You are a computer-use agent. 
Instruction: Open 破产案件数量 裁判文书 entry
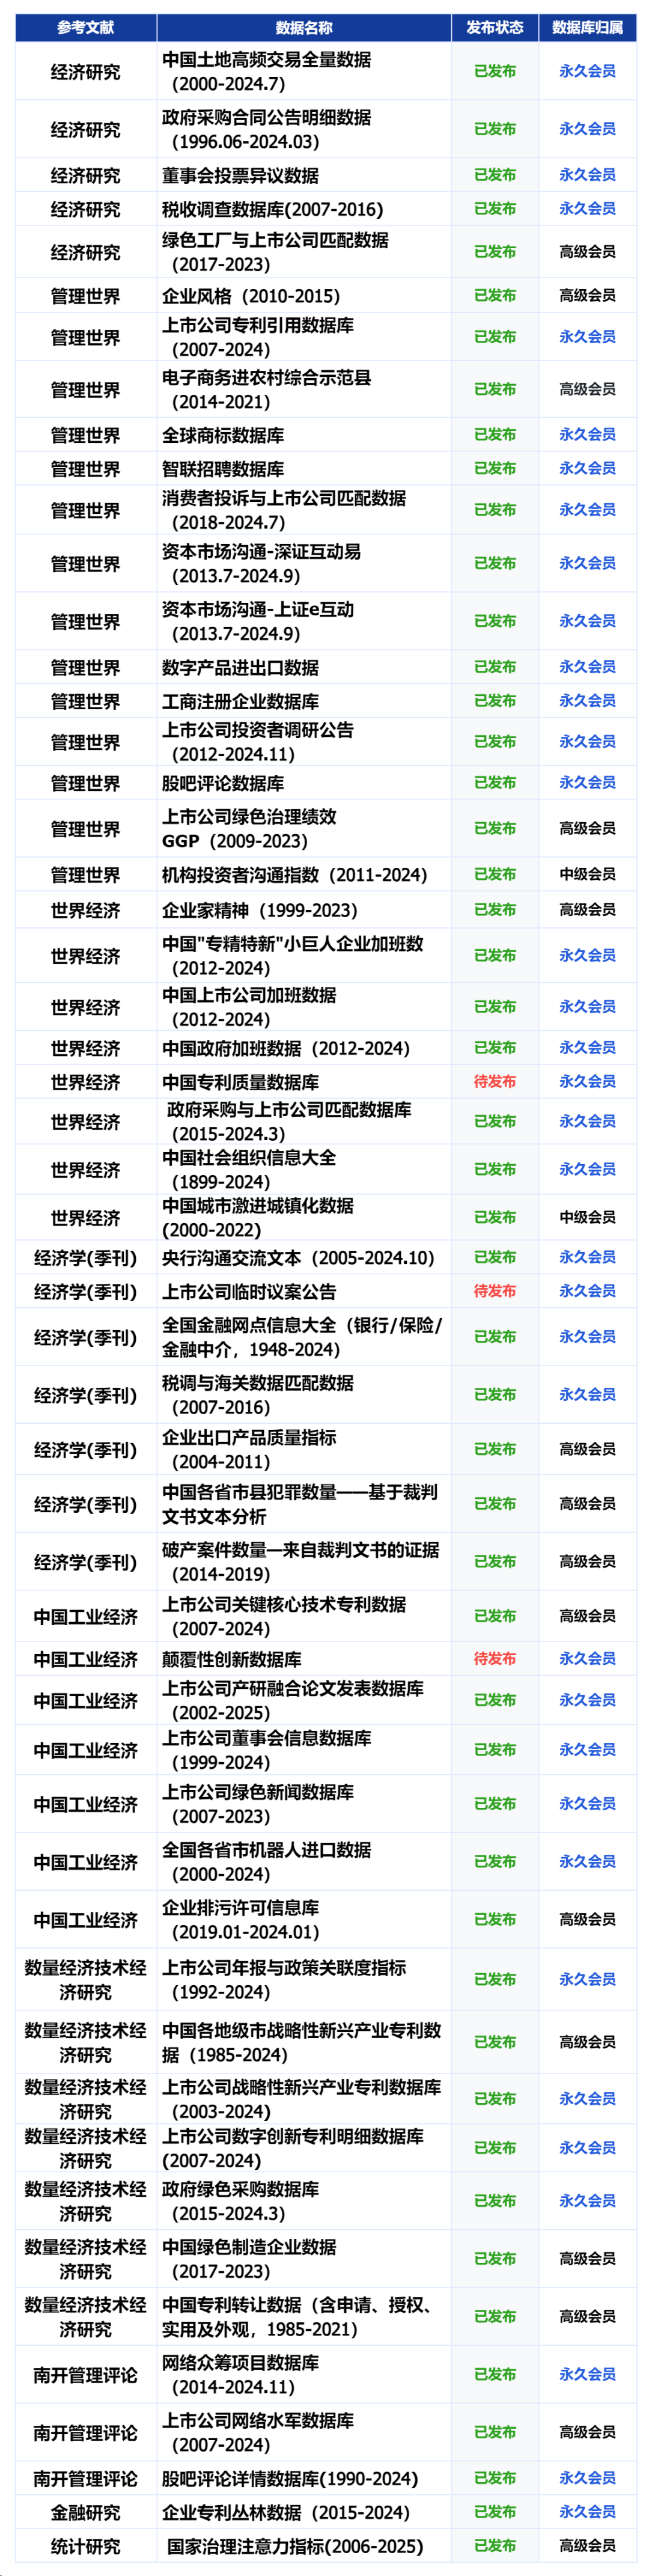[x=300, y=1562]
